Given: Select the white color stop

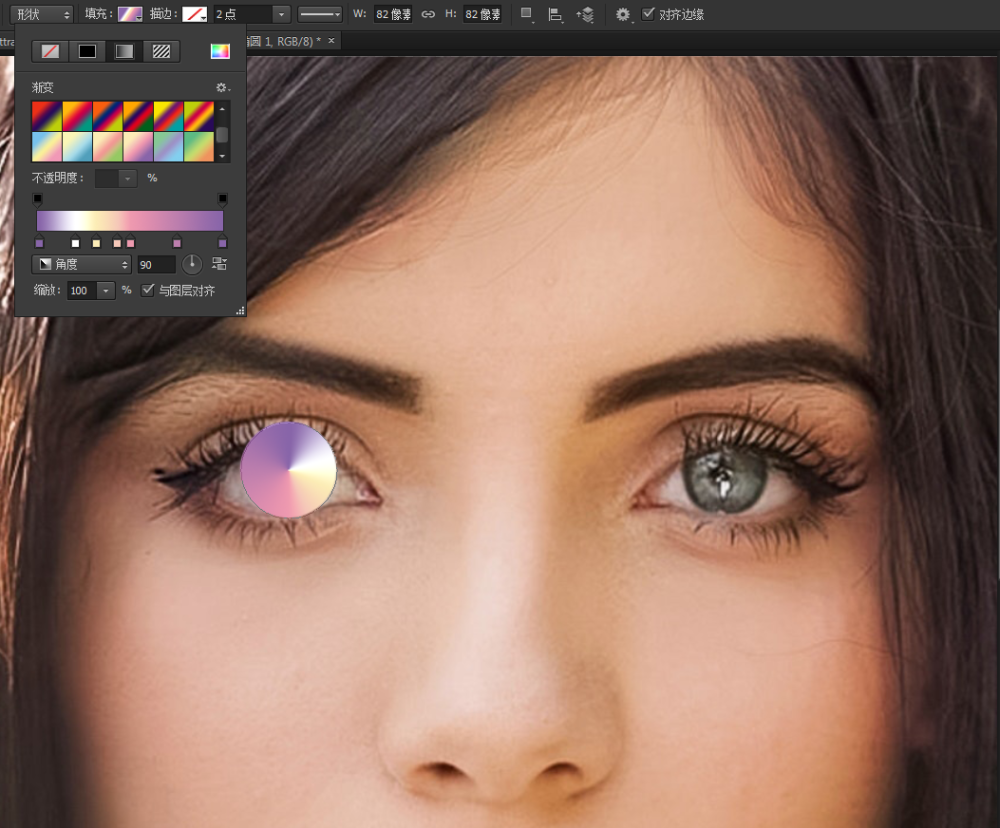Looking at the screenshot, I should 75,242.
